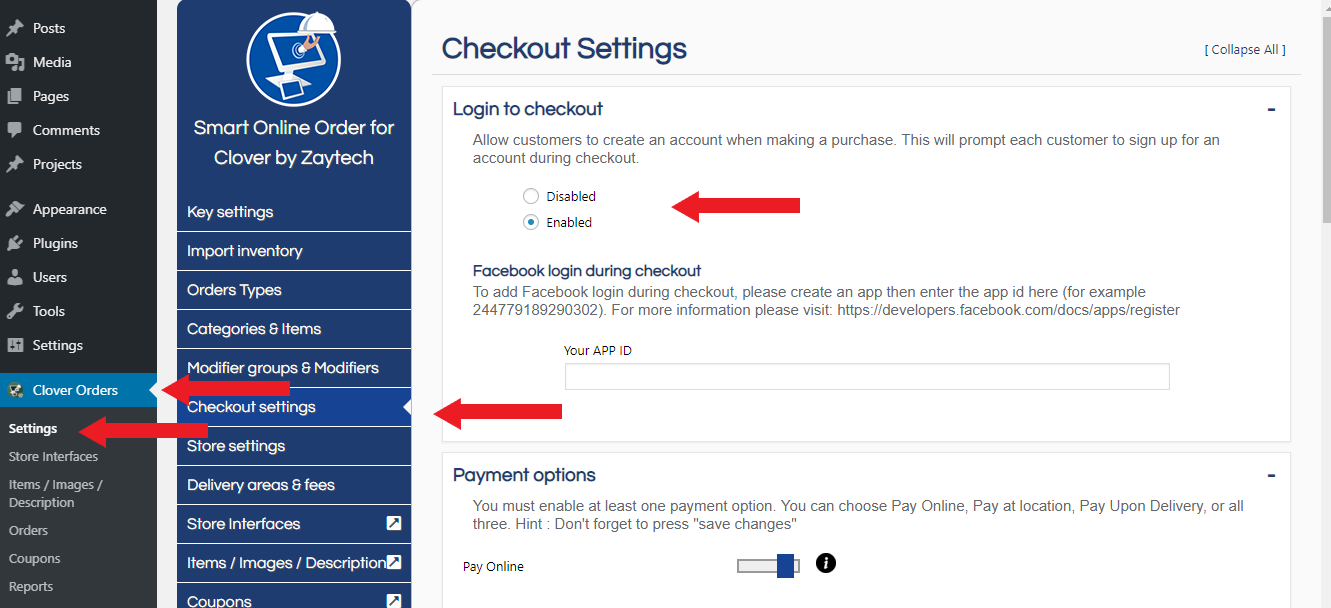This screenshot has height=608, width=1331.
Task: Click the Collapse All link
Action: [1245, 49]
